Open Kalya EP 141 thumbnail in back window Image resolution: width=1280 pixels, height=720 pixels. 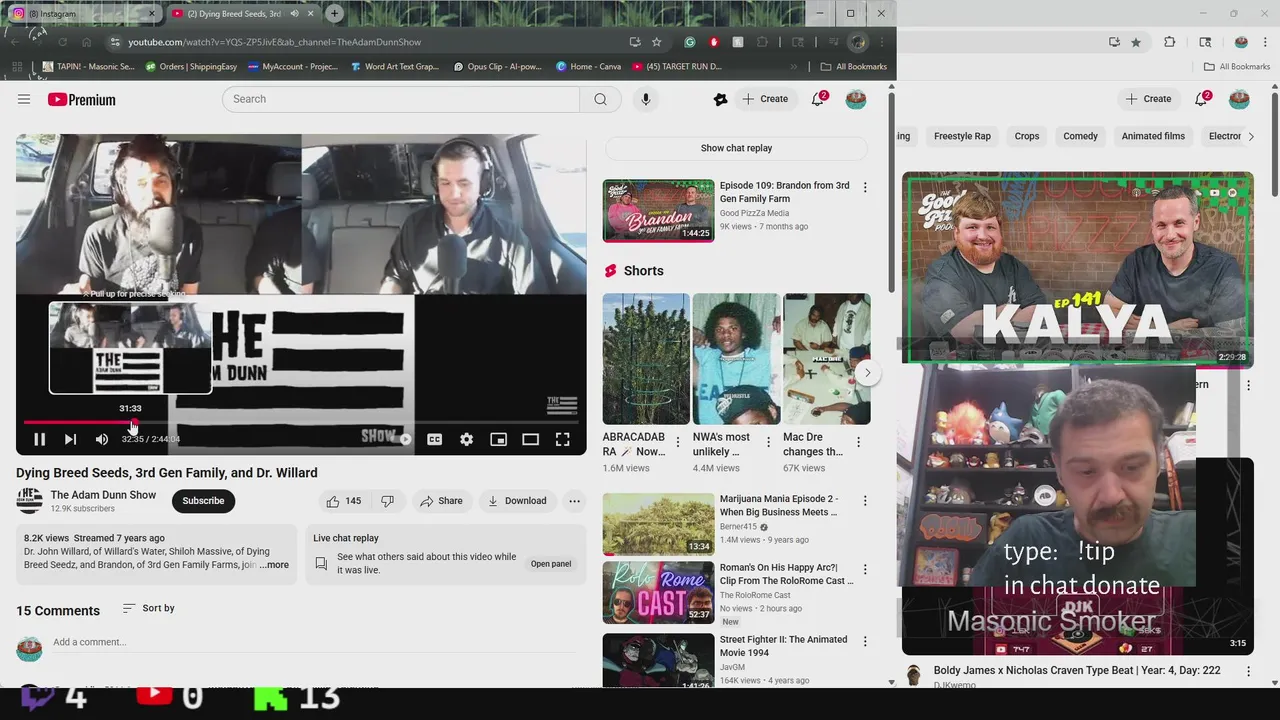(x=1078, y=268)
